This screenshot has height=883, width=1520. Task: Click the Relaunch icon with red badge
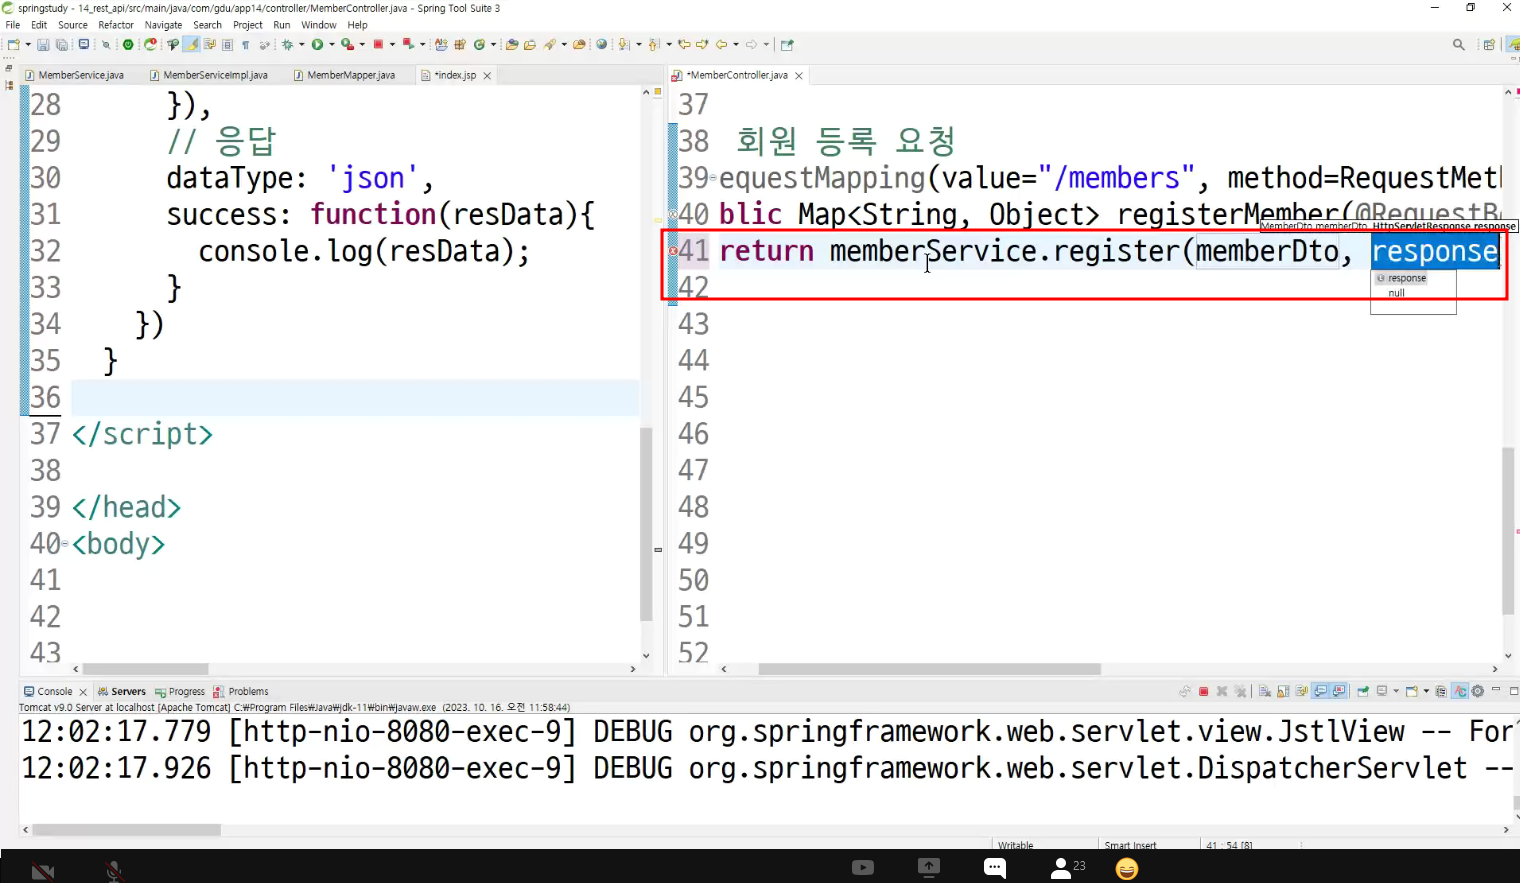[150, 45]
